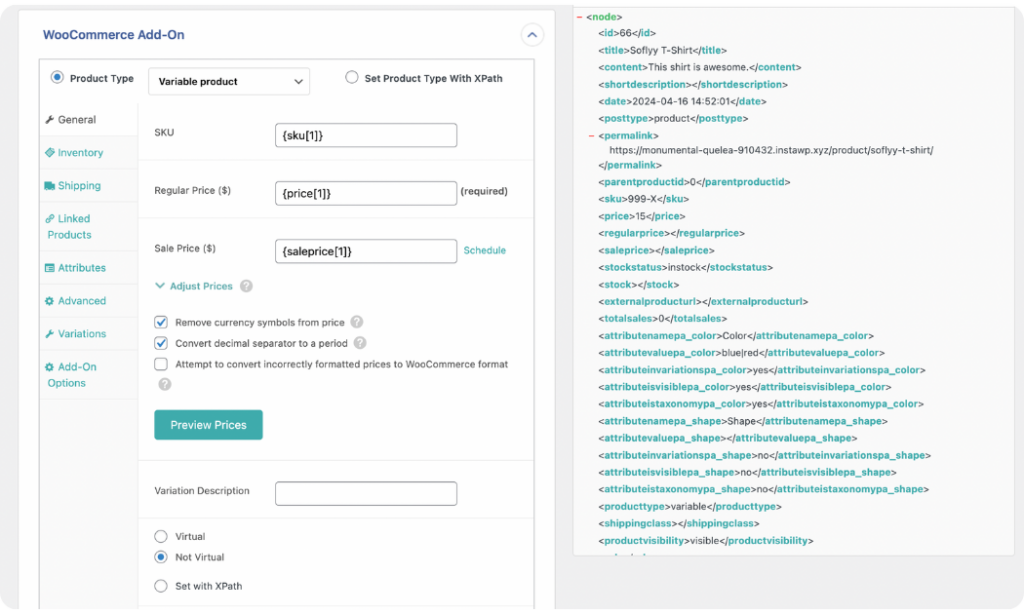This screenshot has height=614, width=1024.
Task: Open the Variable product dropdown
Action: (229, 82)
